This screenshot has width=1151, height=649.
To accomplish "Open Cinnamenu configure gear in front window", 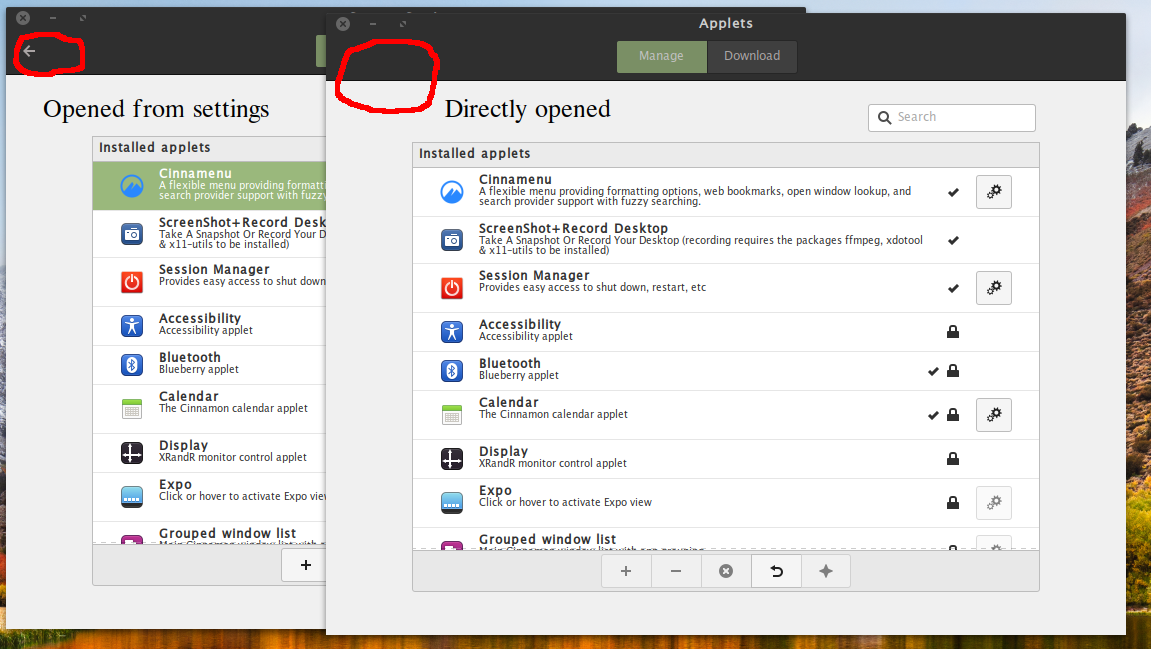I will click(994, 192).
